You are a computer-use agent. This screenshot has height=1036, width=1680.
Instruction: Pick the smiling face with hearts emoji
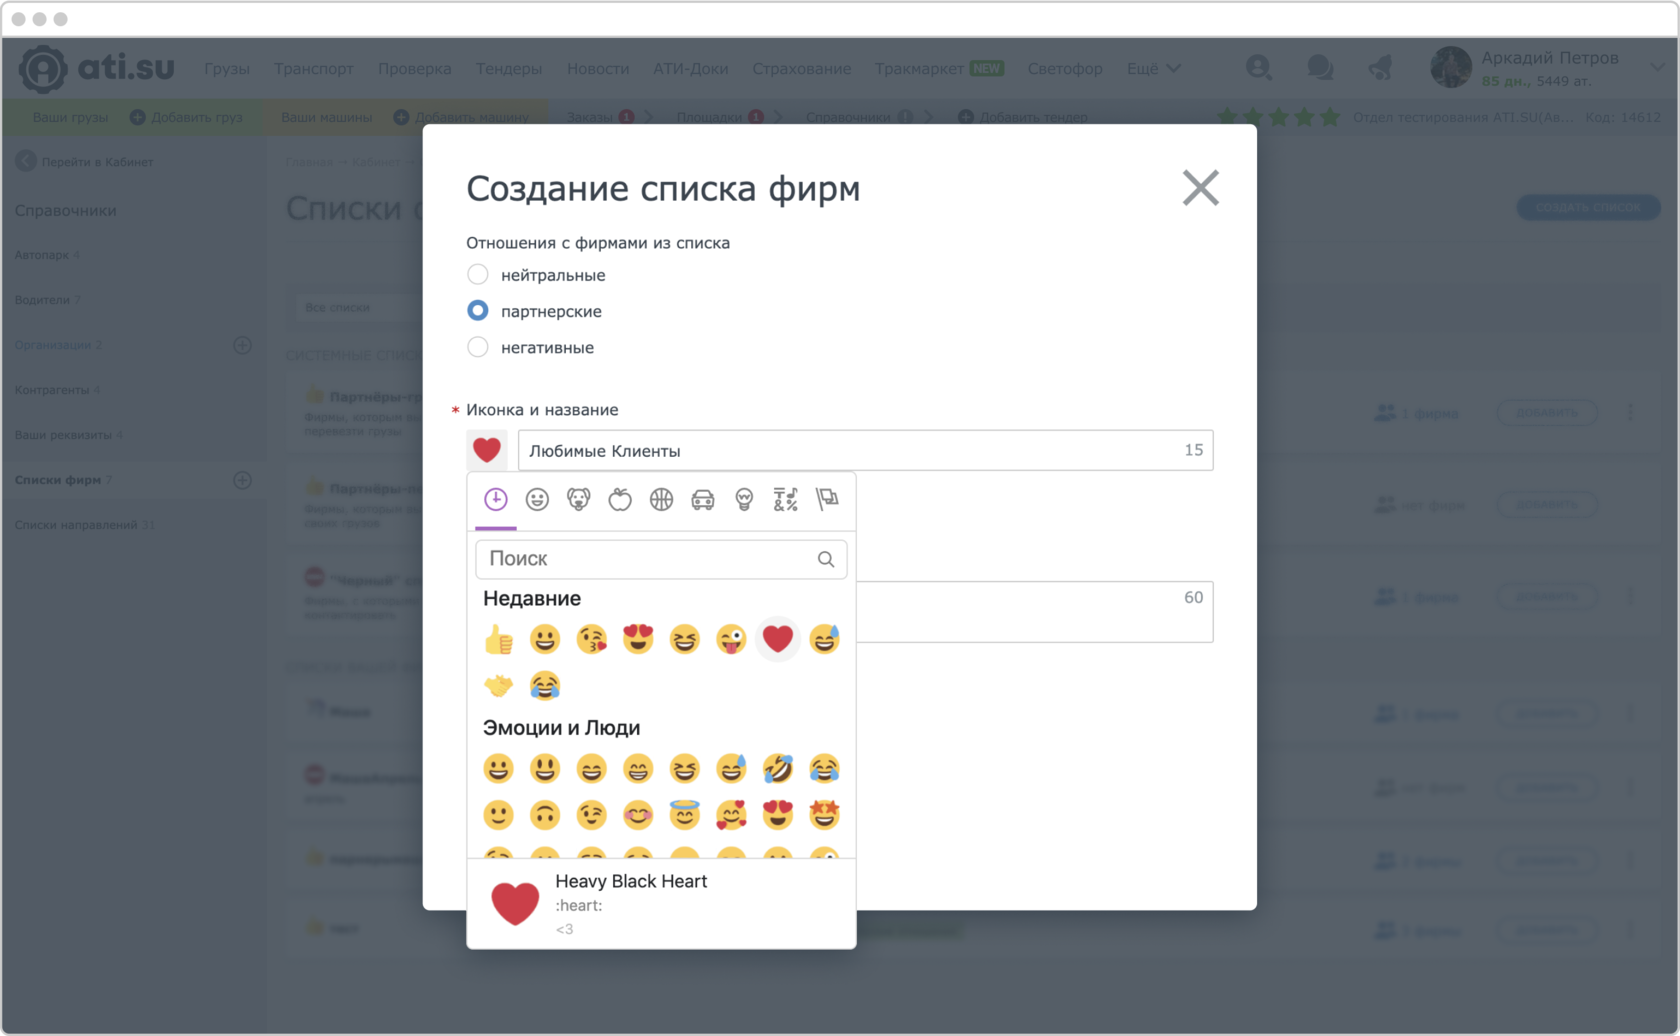(731, 815)
